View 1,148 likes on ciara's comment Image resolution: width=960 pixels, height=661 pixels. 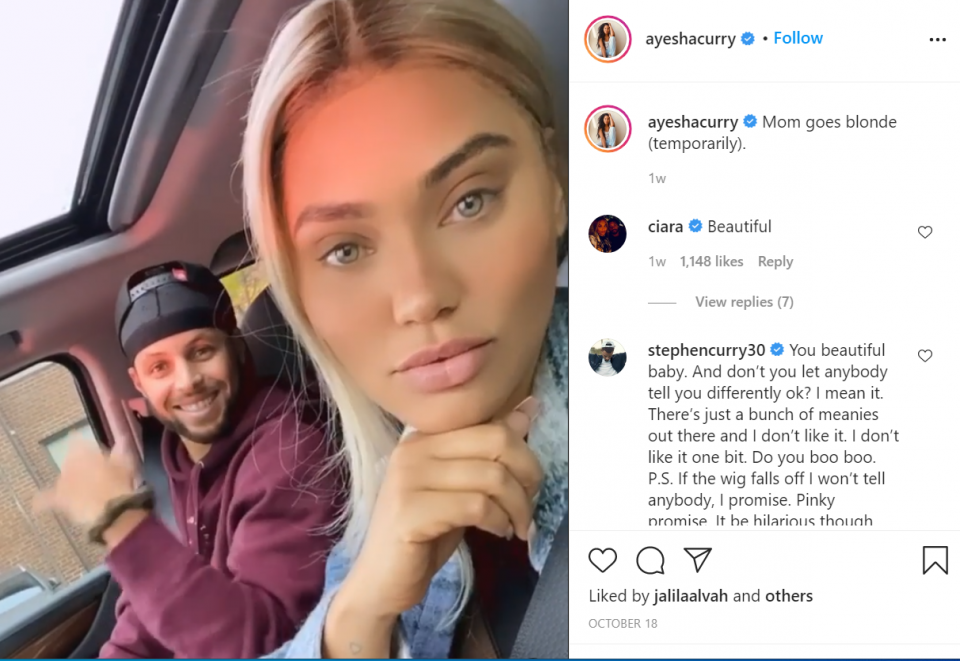[711, 262]
